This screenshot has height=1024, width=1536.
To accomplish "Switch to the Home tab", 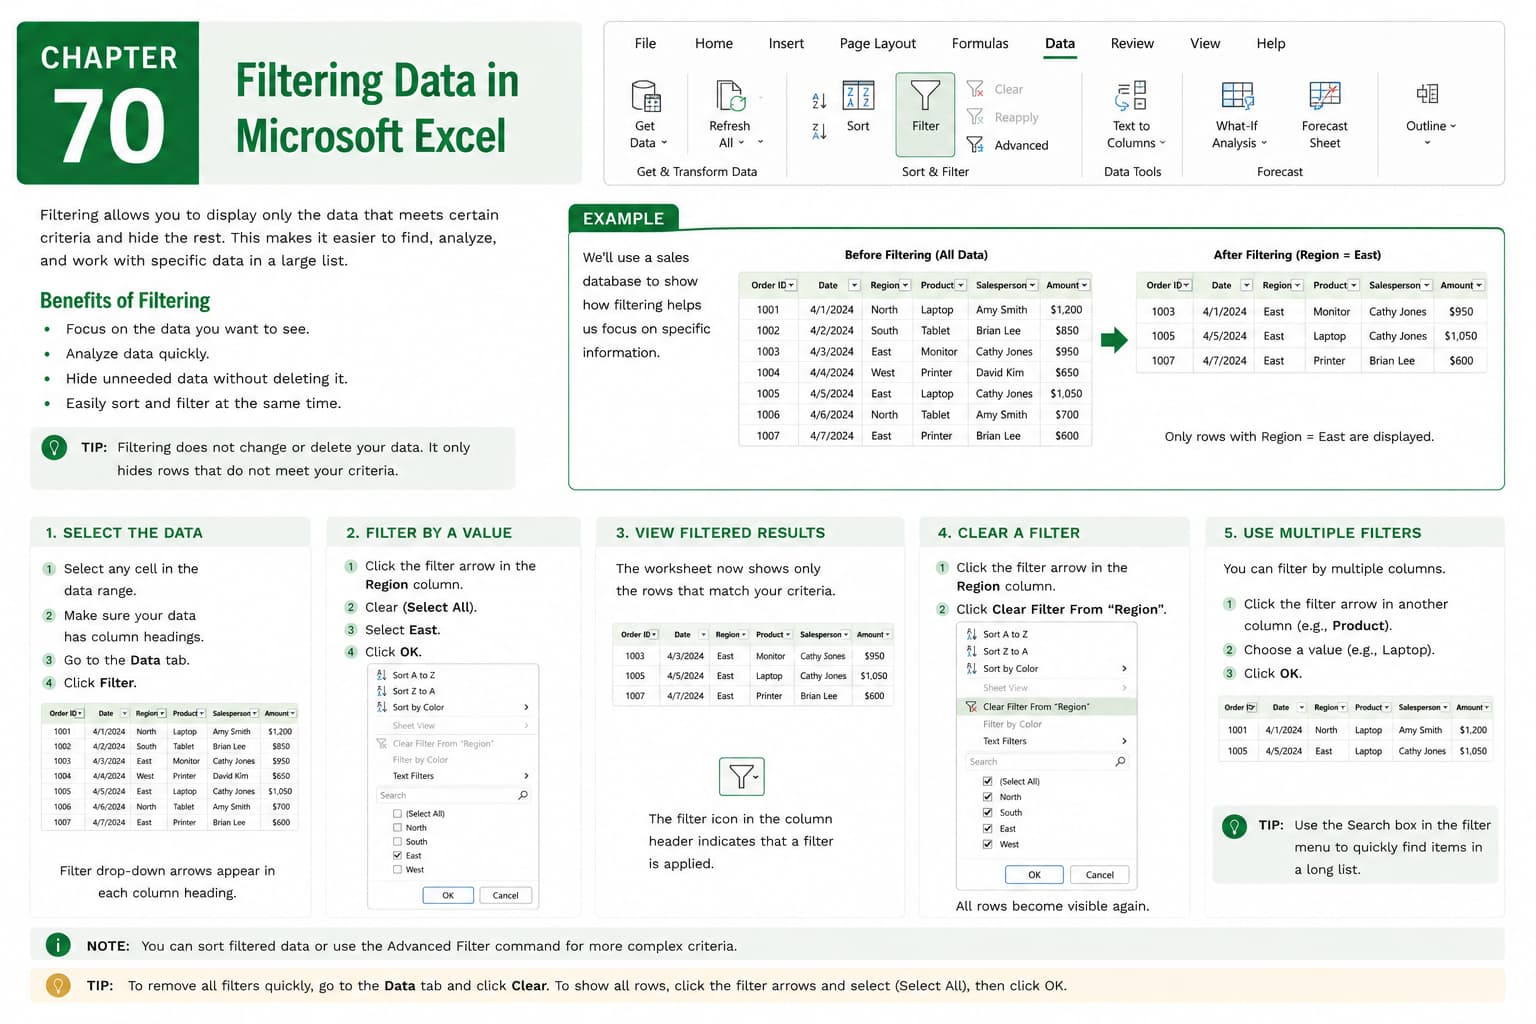I will (714, 43).
